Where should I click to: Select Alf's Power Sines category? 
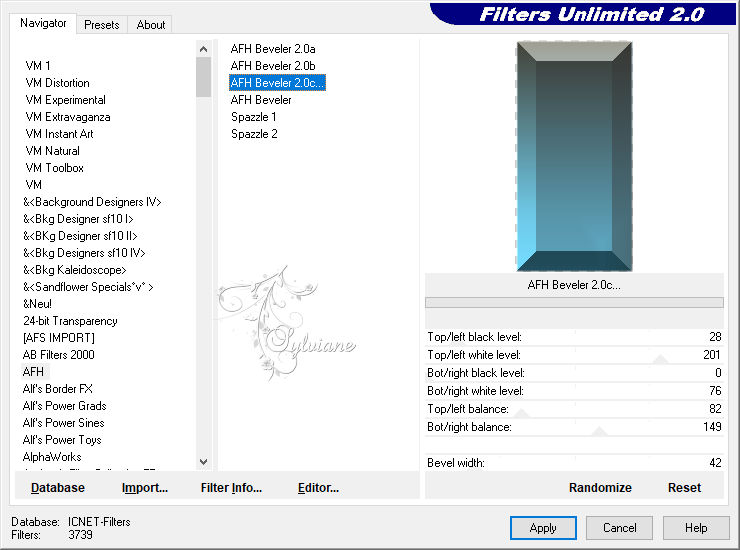pos(63,423)
